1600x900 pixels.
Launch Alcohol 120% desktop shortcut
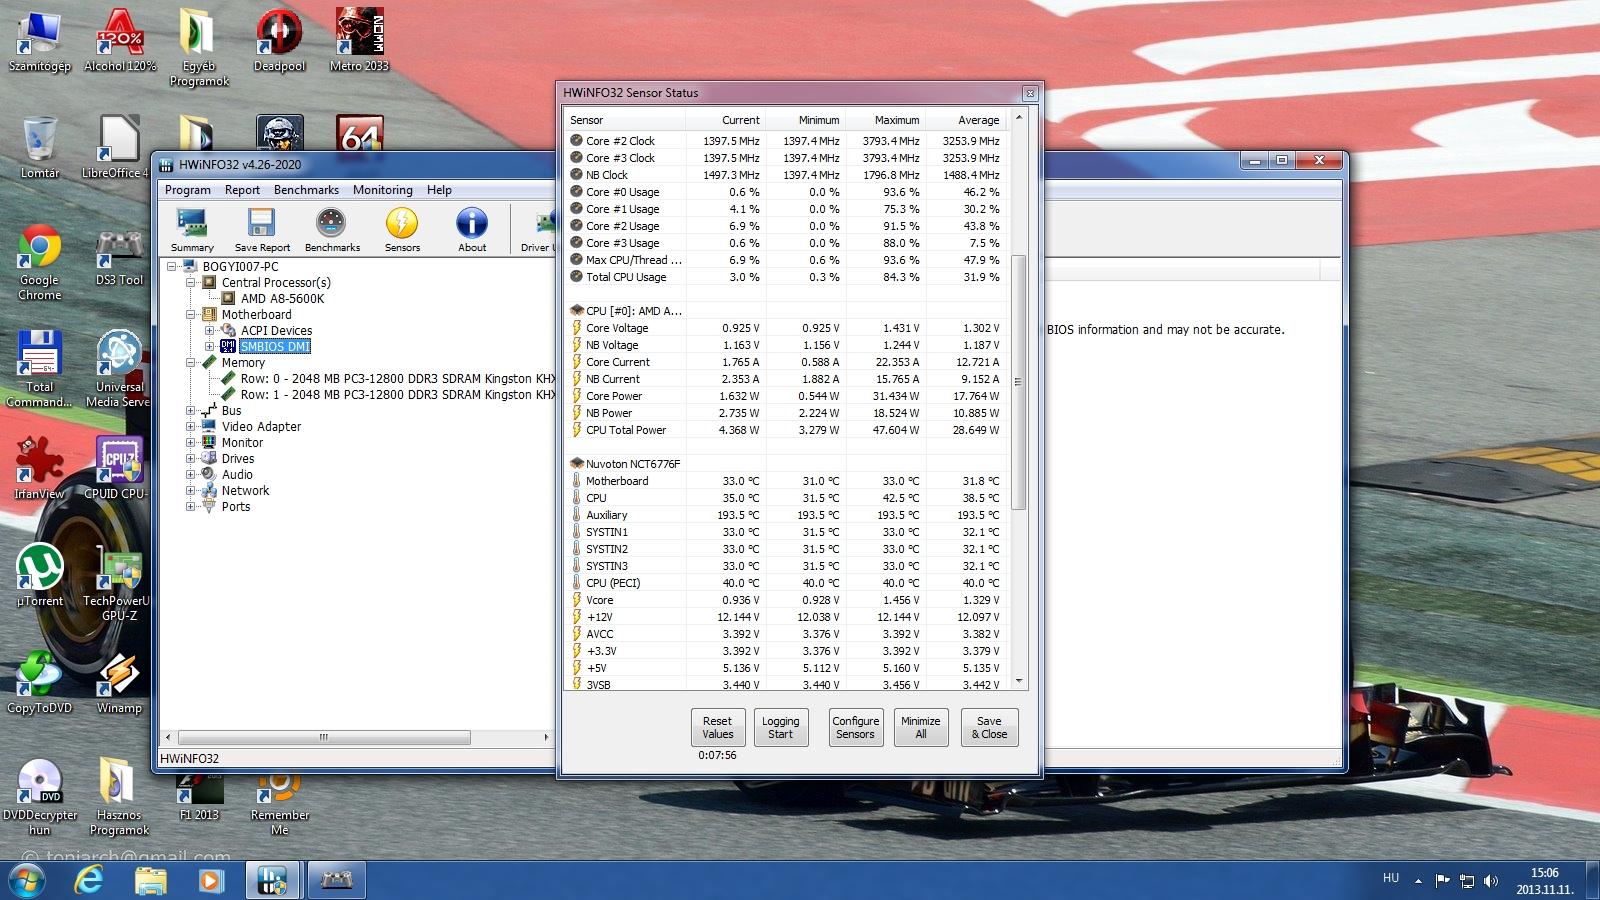[120, 42]
